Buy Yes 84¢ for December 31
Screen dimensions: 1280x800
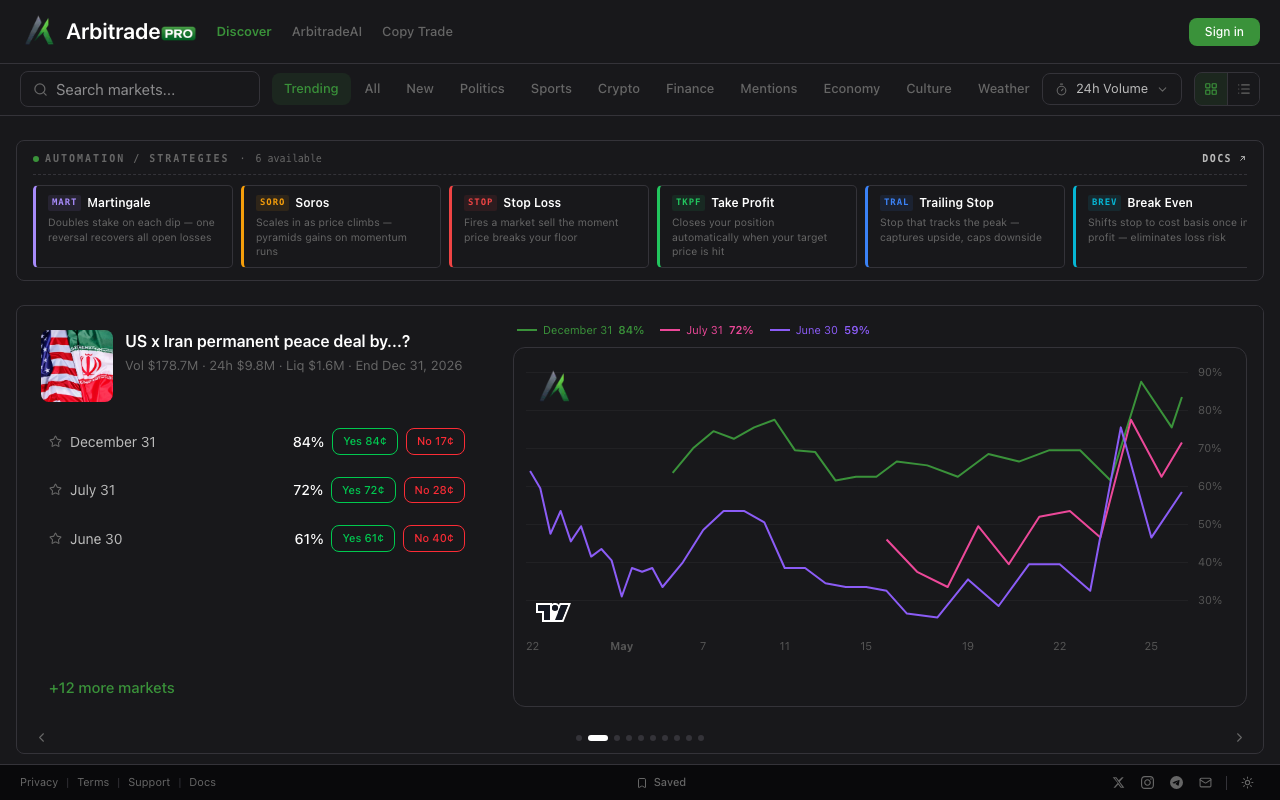(x=365, y=441)
